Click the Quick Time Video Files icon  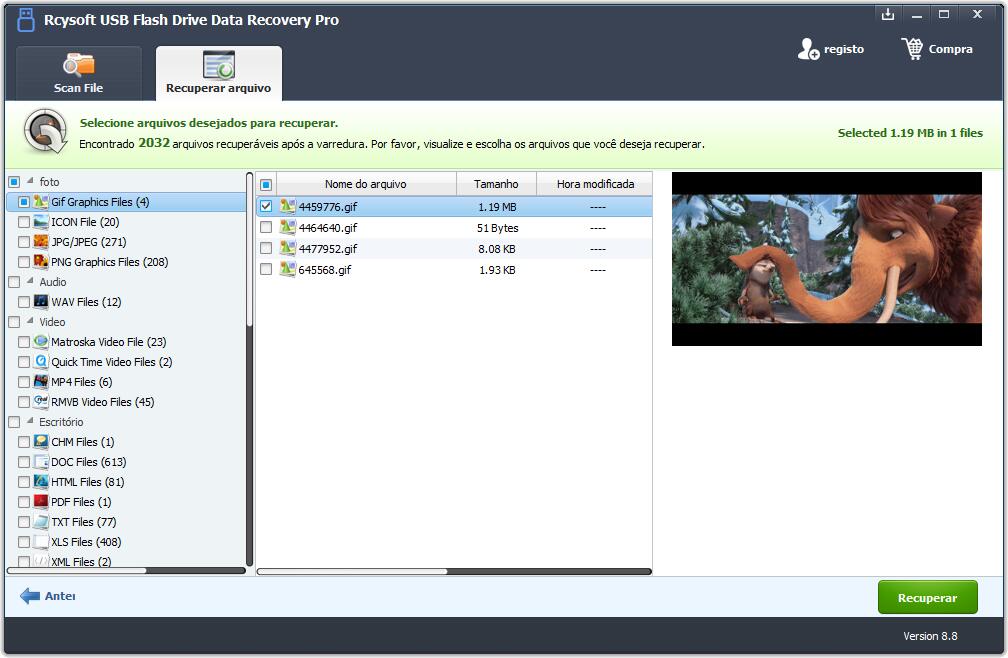point(40,361)
